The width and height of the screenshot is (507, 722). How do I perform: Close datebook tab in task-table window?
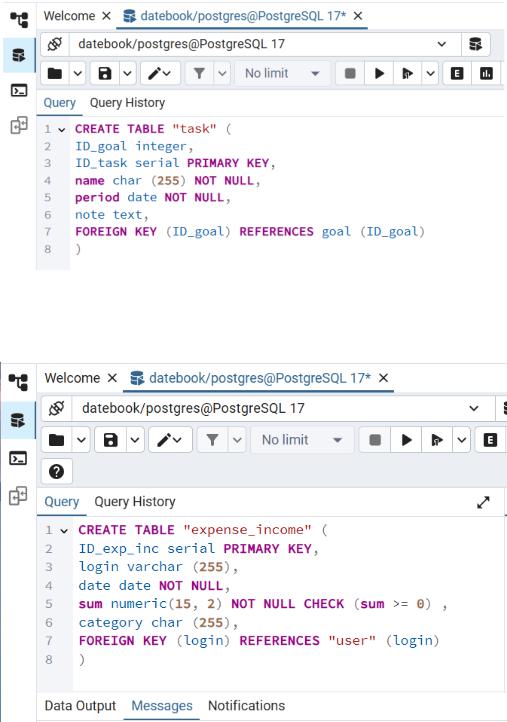[x=358, y=16]
